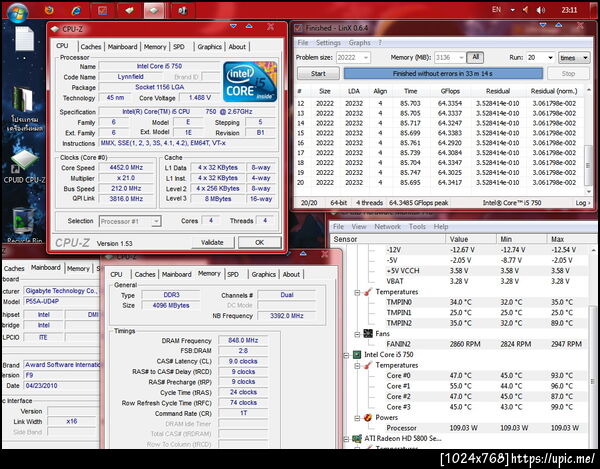Click the LinX window title icon
Image resolution: width=600 pixels, height=469 pixels.
(298, 28)
